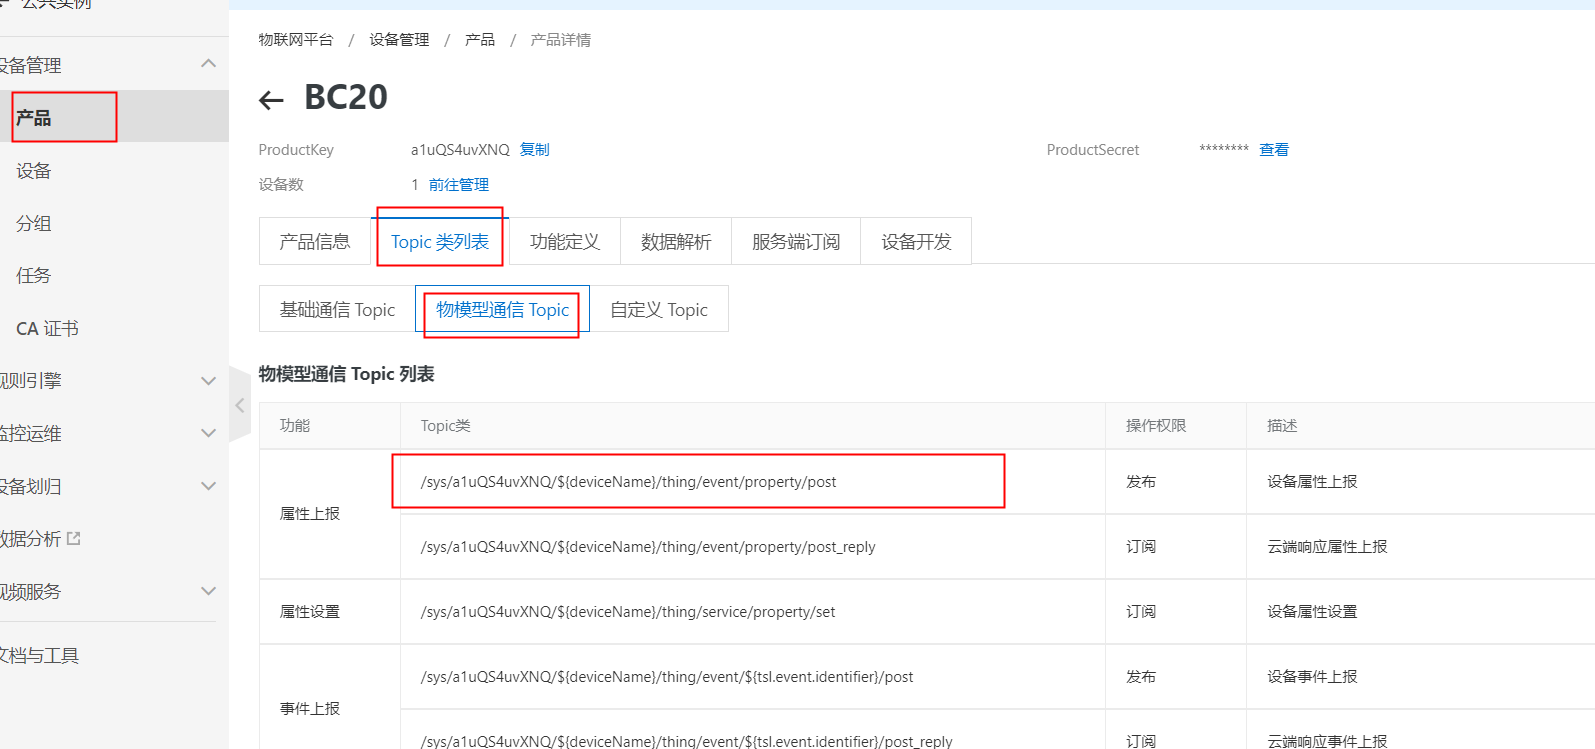This screenshot has width=1595, height=749.
Task: Expand the 监控运维 menu chevron
Action: [x=208, y=433]
